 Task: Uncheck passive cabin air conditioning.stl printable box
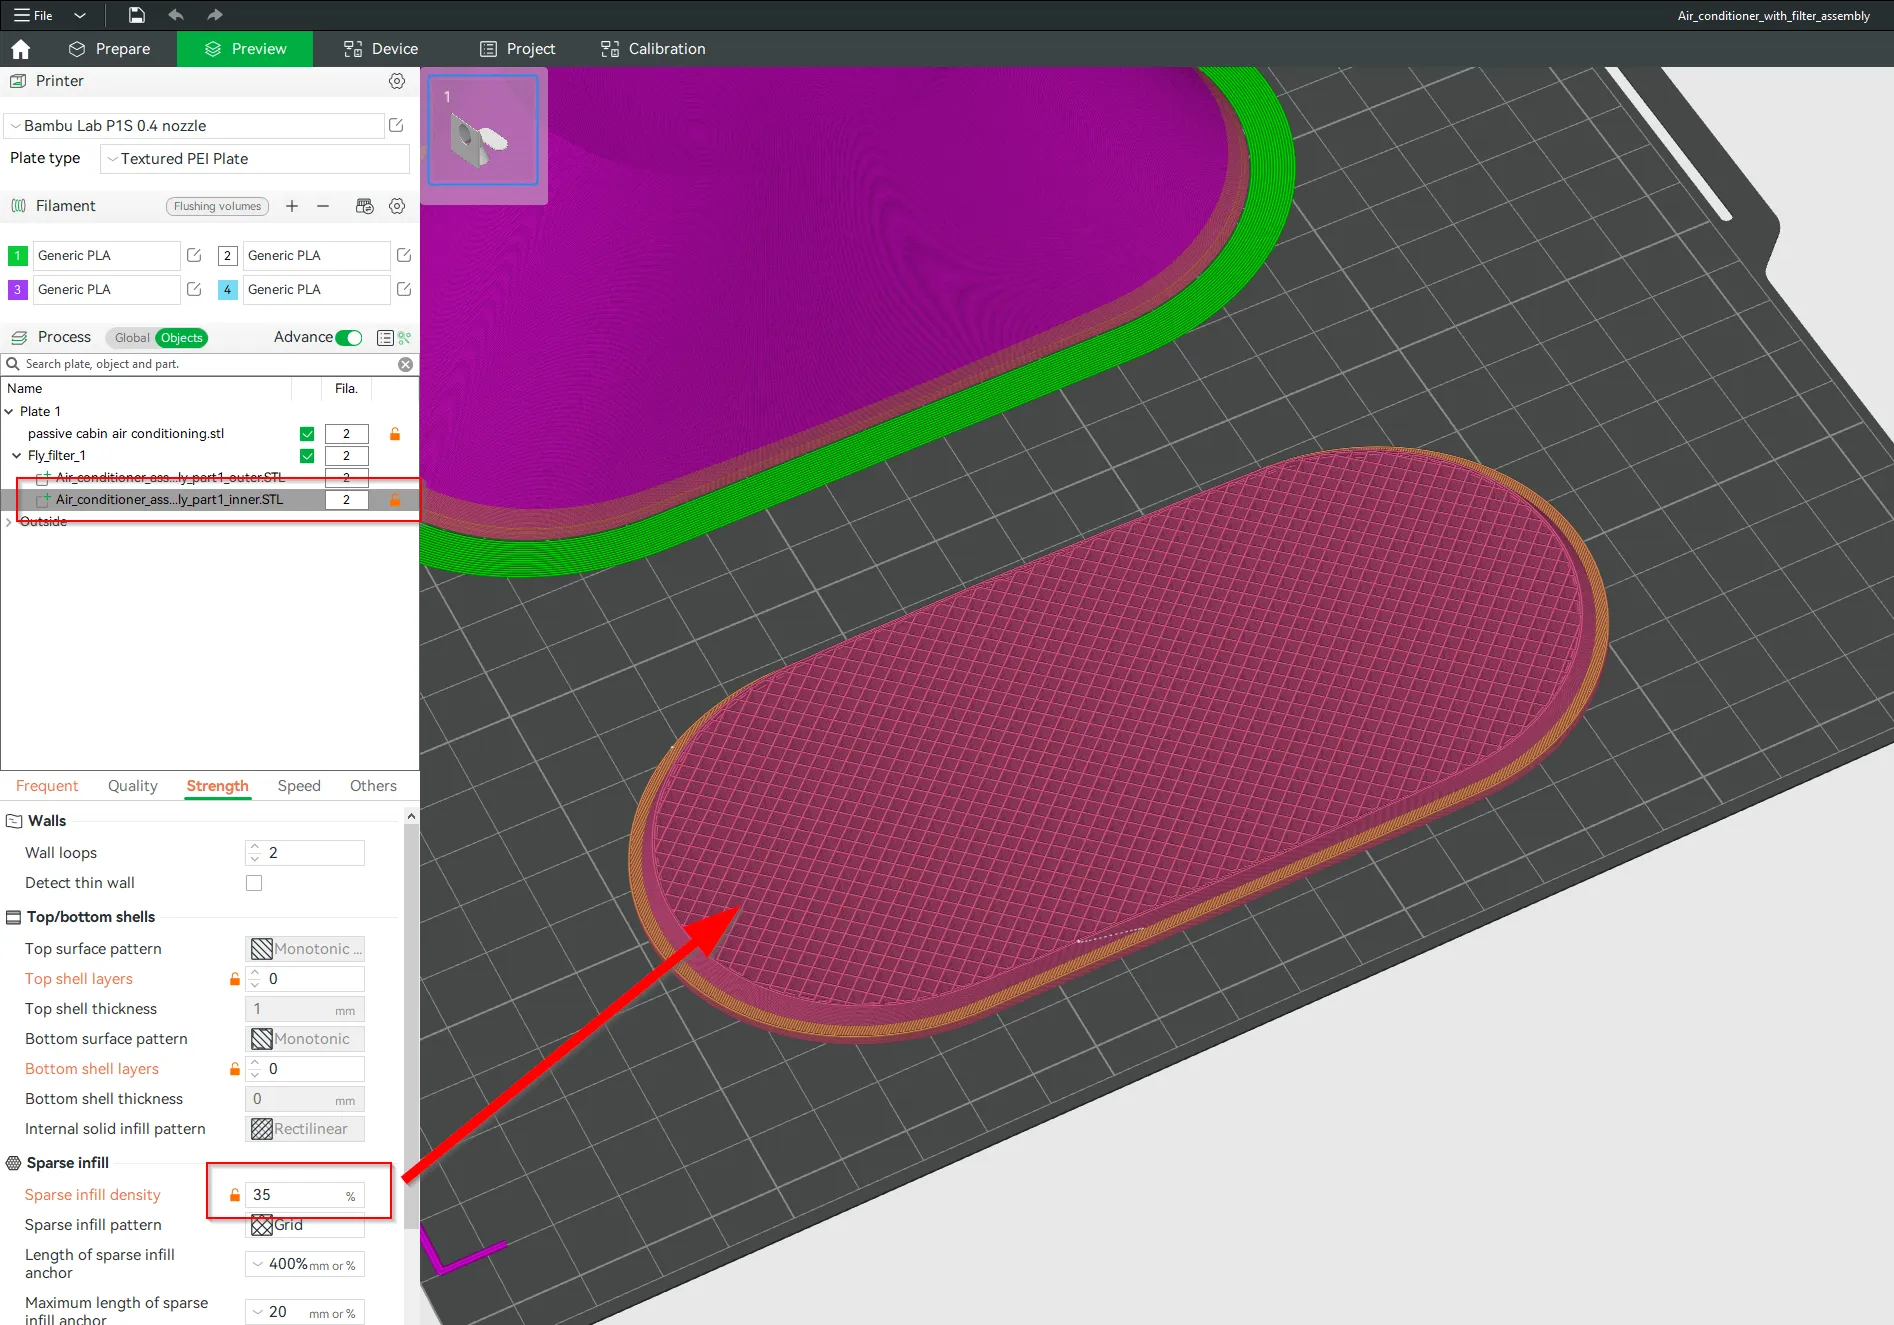[x=307, y=434]
